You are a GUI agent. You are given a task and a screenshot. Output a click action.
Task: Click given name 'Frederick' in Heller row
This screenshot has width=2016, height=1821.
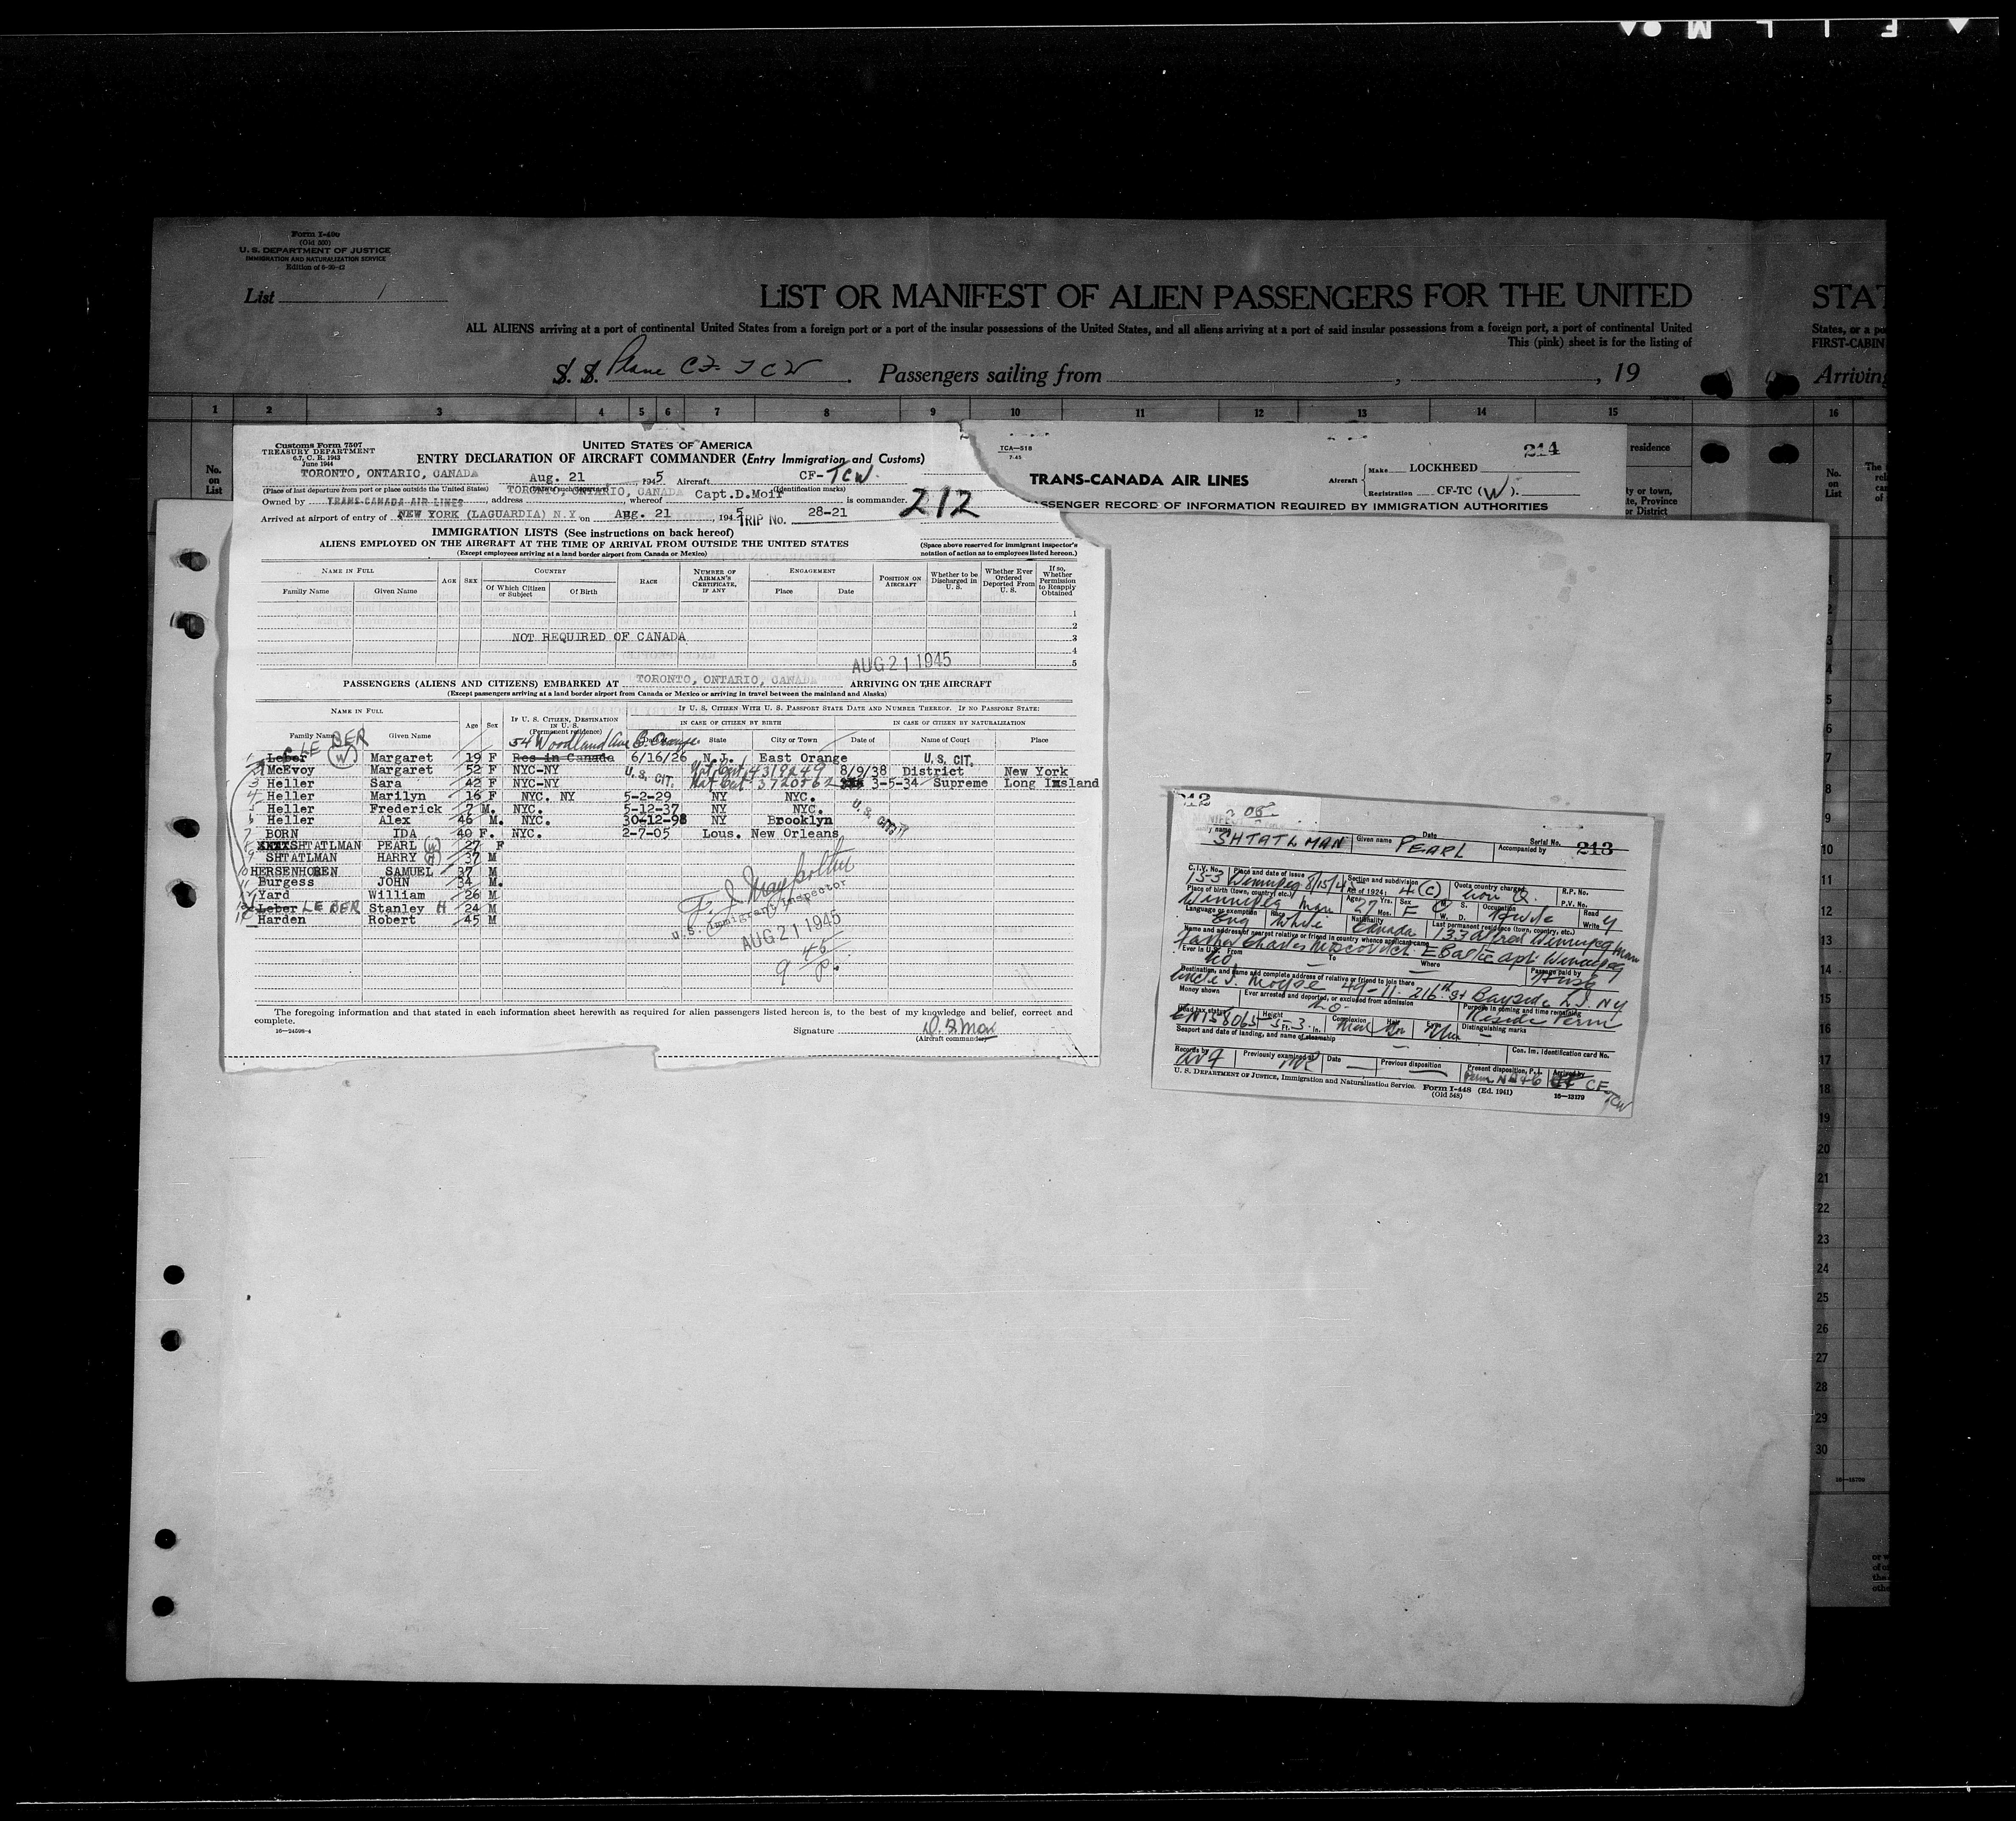coord(407,808)
